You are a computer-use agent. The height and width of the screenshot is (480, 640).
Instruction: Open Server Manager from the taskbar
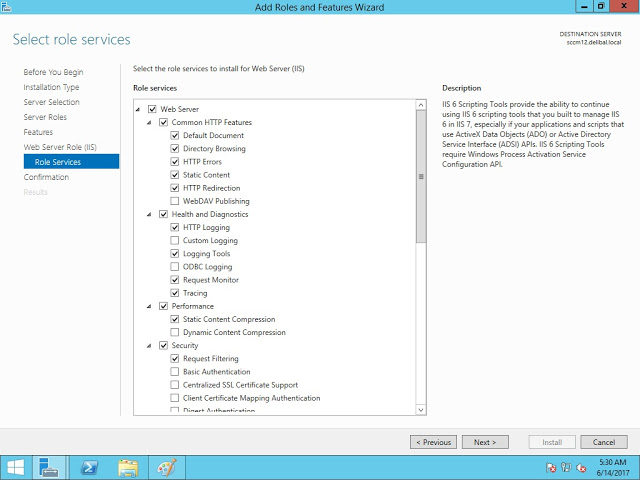(x=50, y=467)
